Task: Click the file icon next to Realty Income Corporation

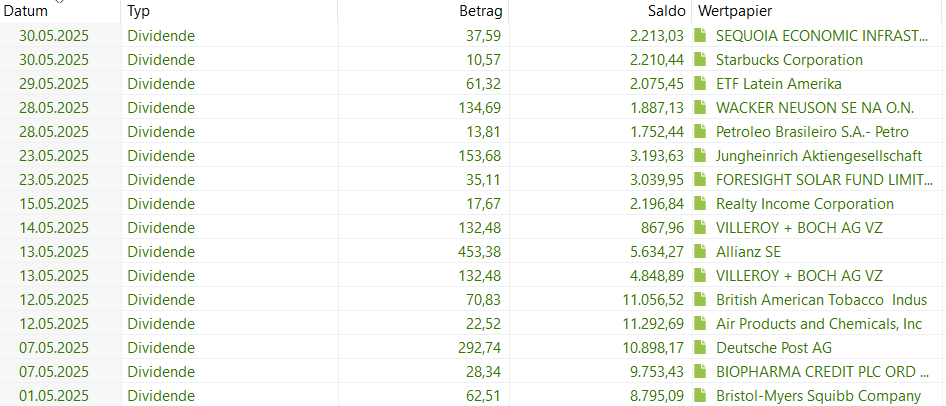Action: (701, 204)
